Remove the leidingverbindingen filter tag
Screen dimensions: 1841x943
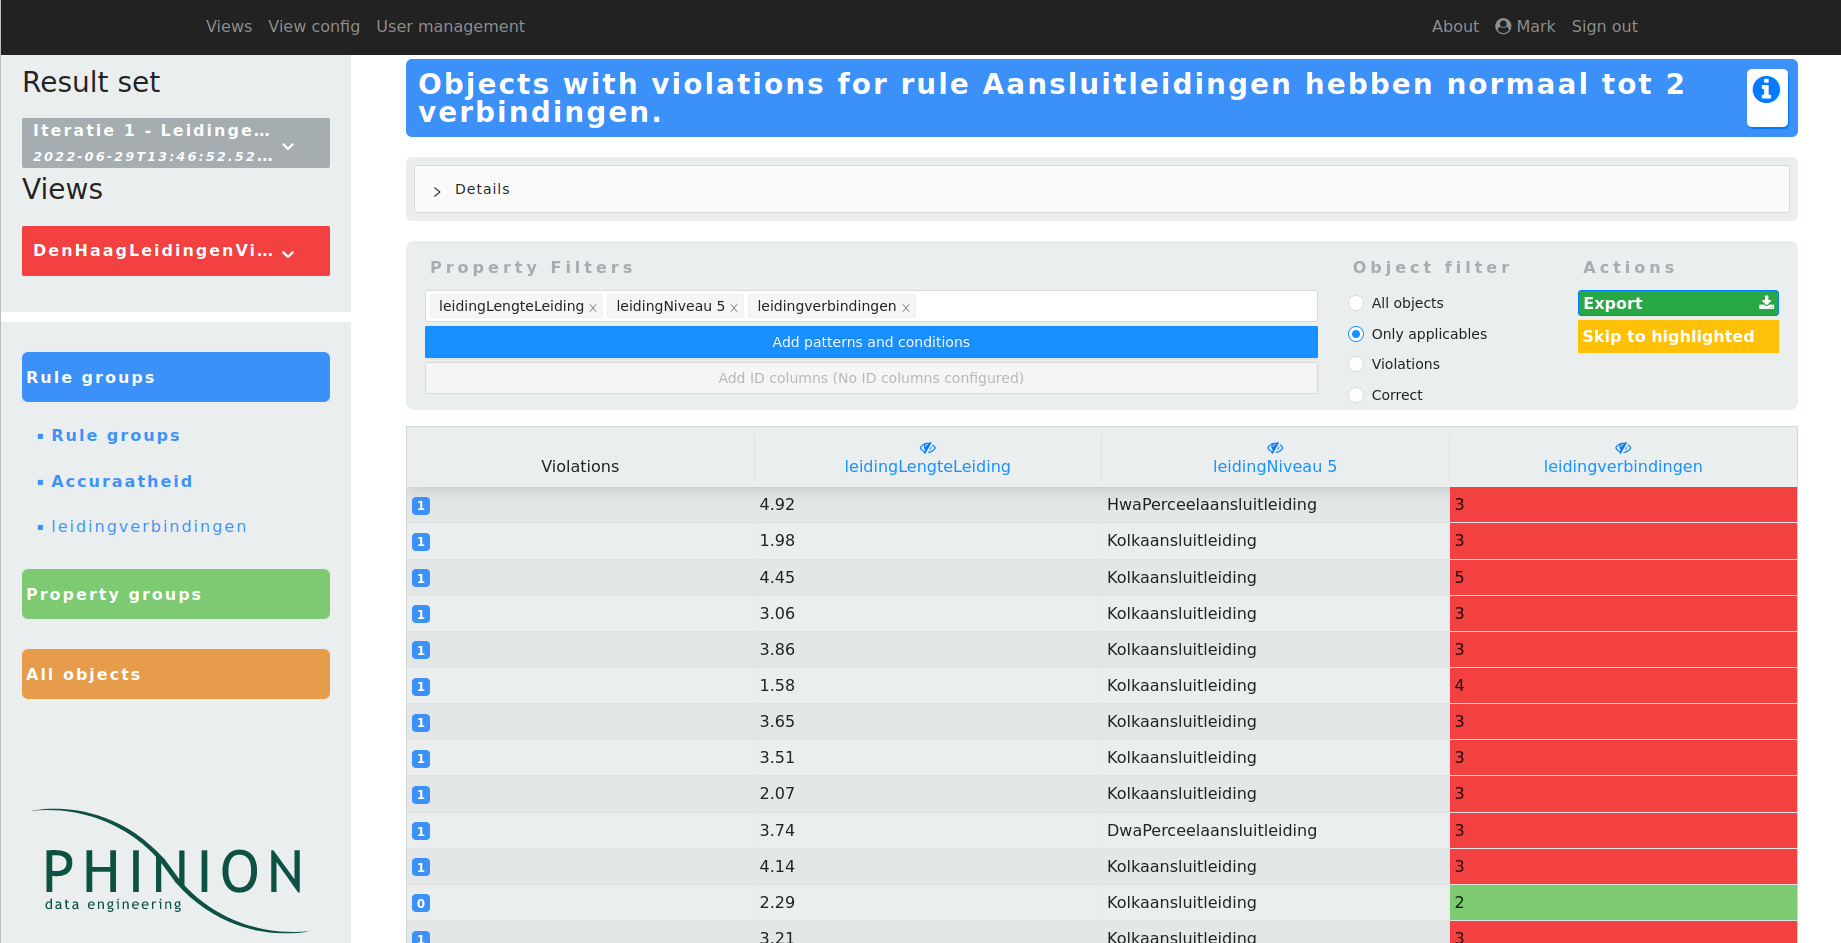(906, 308)
